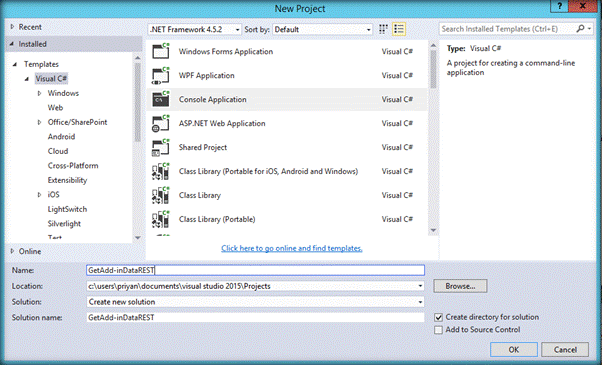602x365 pixels.
Task: Click the Solution name input field
Action: coord(255,318)
